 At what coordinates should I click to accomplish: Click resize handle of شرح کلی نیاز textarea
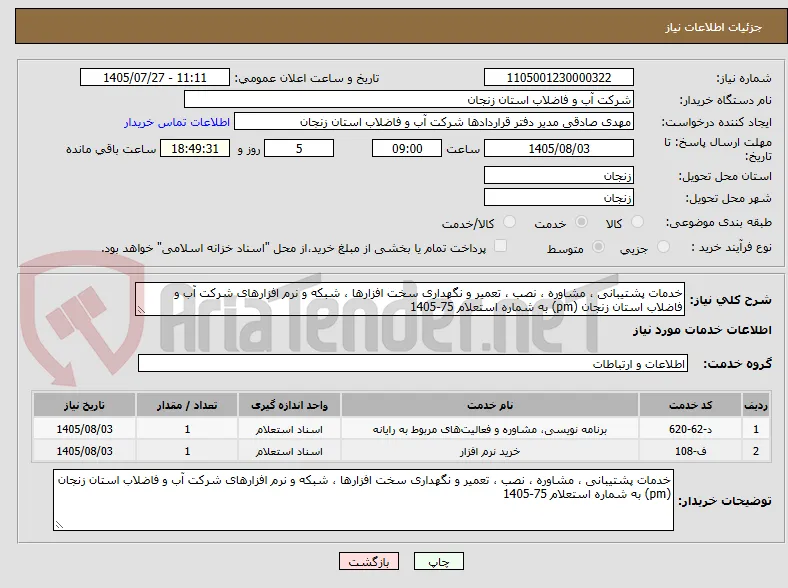[141, 310]
